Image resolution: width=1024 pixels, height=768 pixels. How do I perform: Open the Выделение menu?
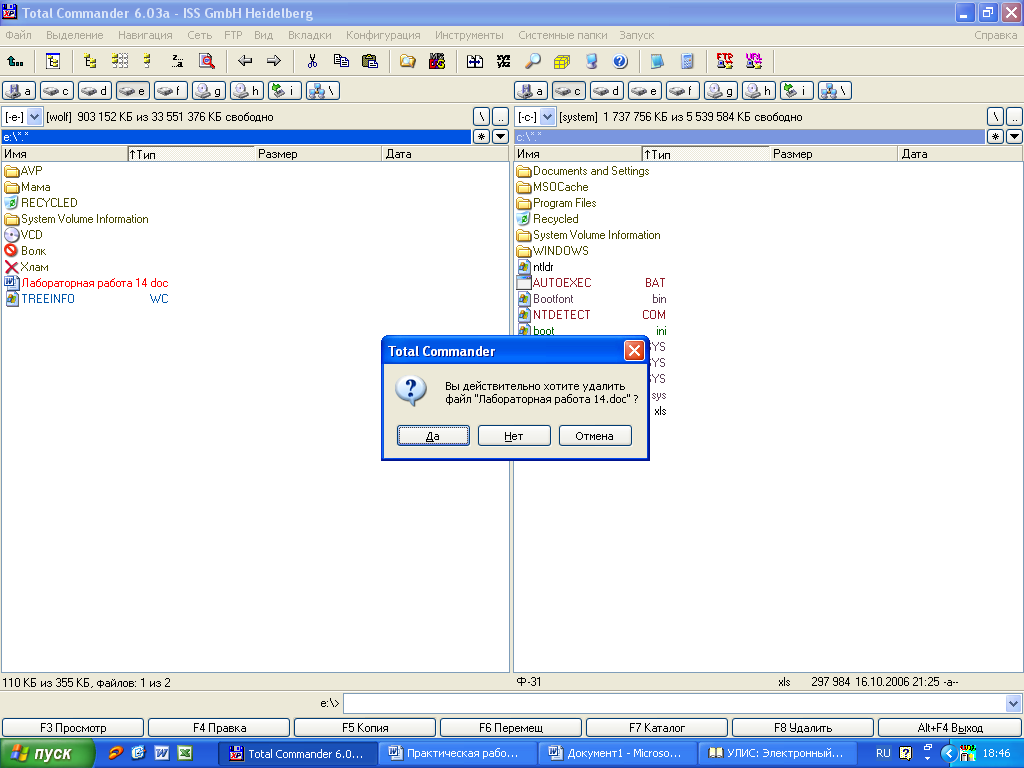(x=74, y=35)
